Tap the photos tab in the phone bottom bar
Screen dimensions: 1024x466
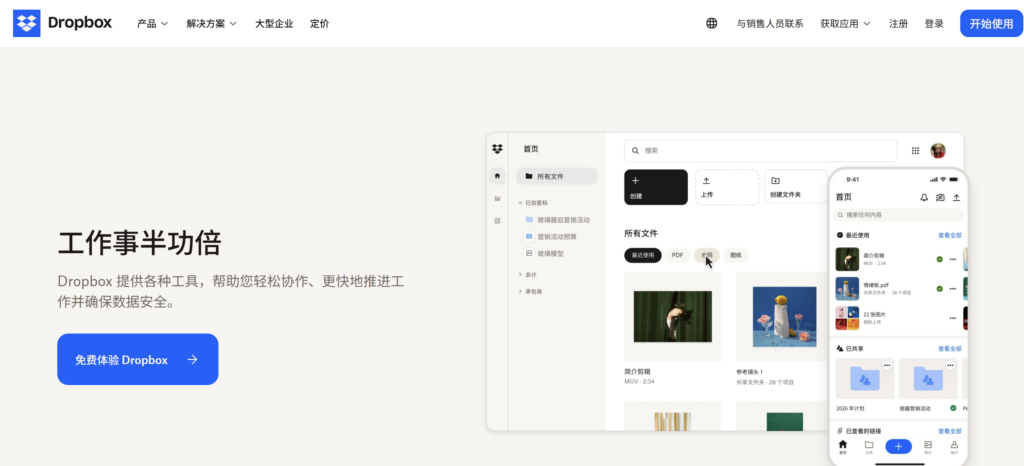928,446
